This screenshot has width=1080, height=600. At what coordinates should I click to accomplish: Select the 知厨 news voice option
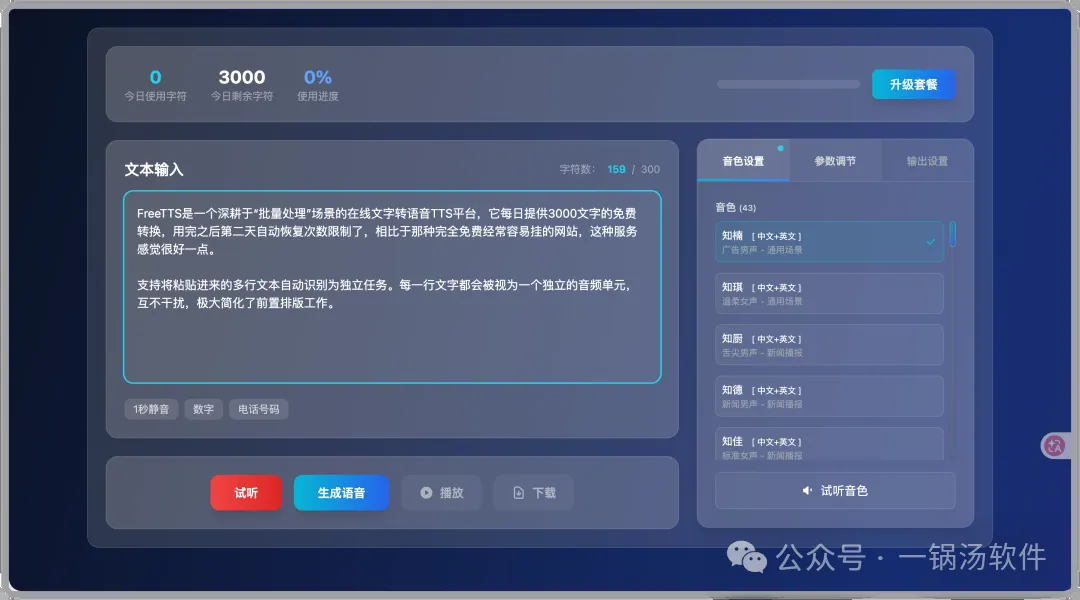click(829, 344)
